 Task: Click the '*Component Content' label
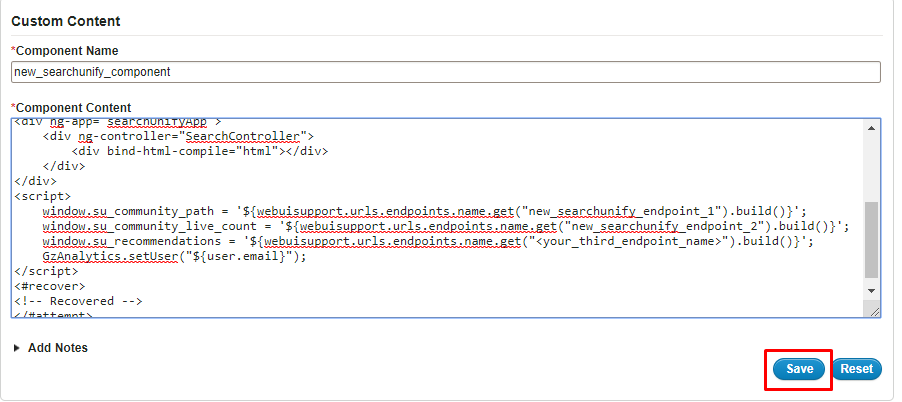pos(71,108)
